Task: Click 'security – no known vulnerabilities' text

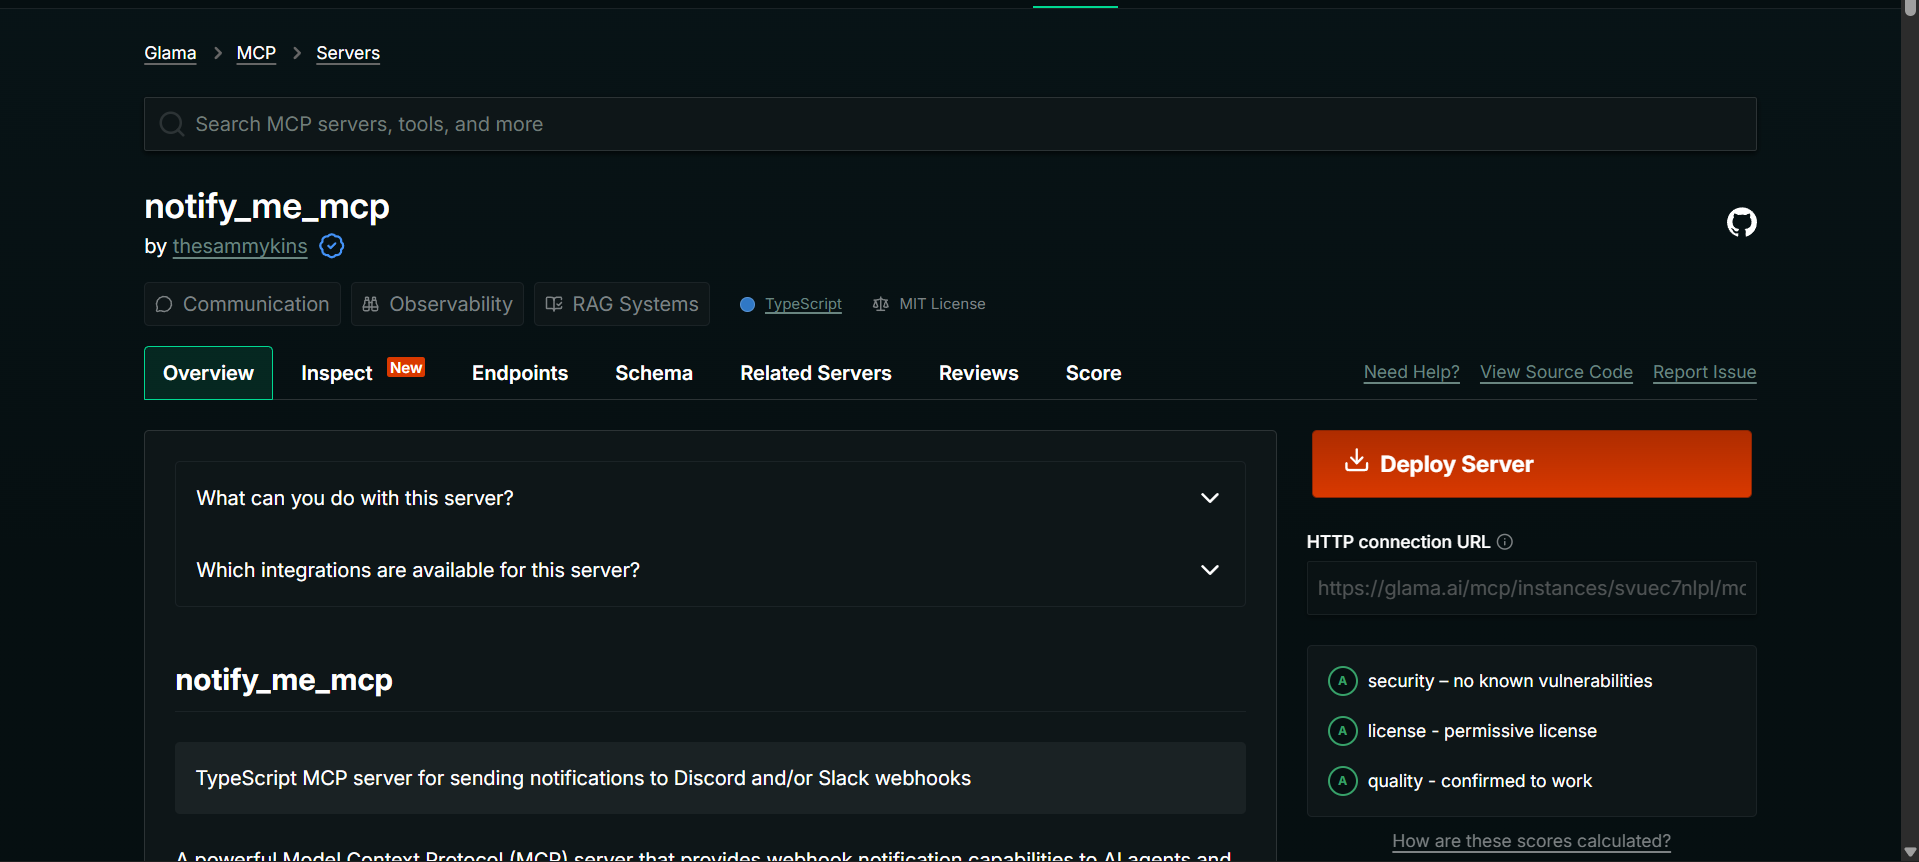Action: coord(1510,681)
